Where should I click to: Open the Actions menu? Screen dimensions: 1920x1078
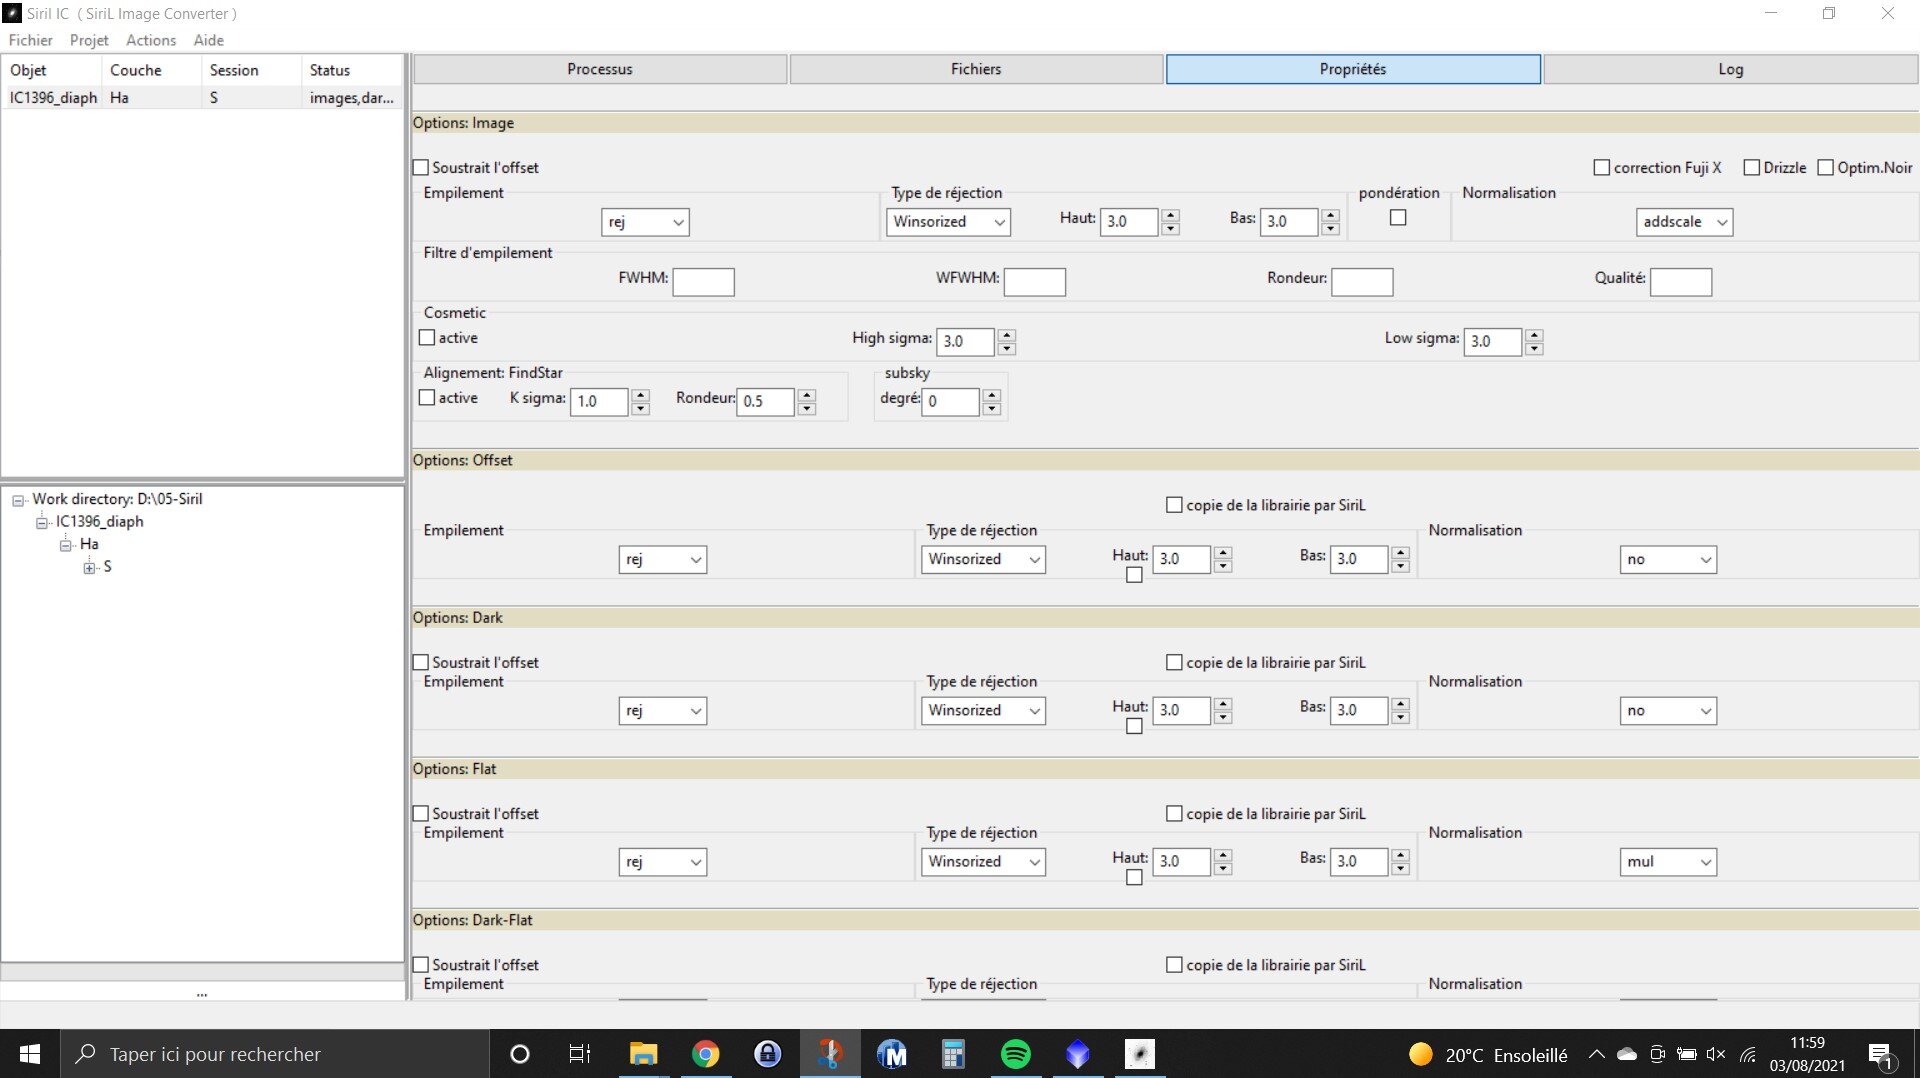tap(151, 40)
